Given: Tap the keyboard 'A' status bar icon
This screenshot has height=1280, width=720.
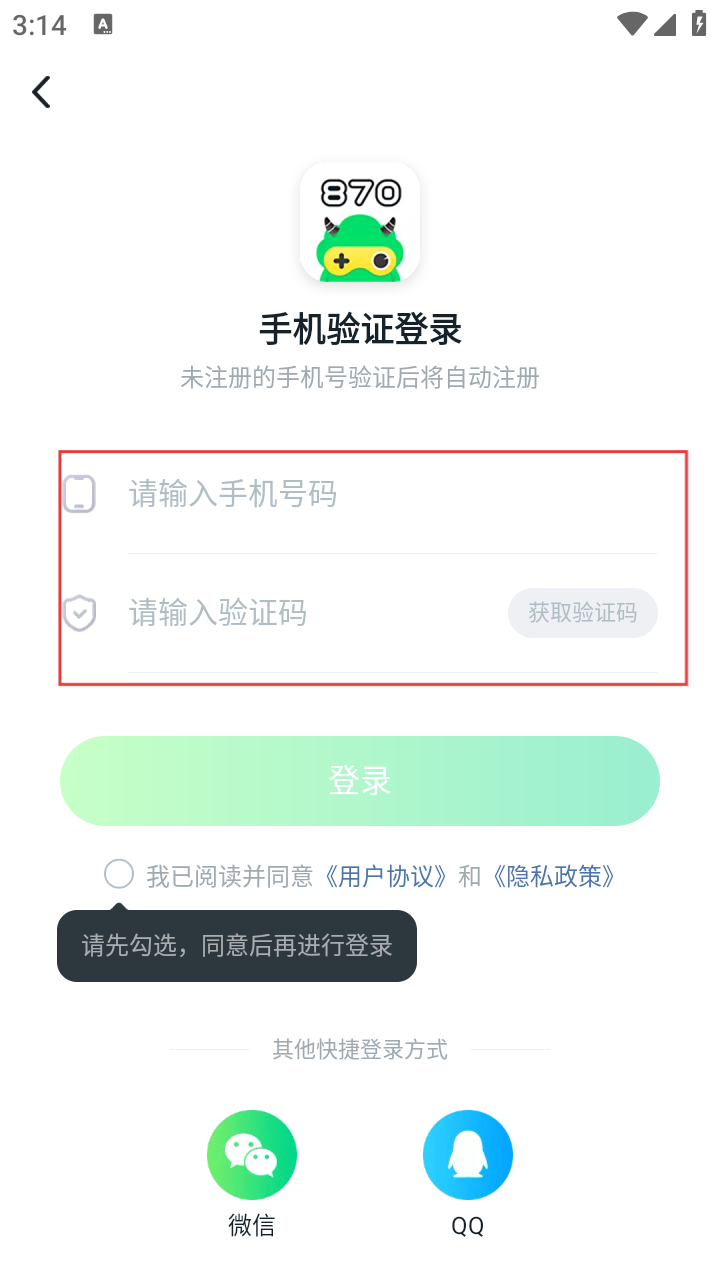Looking at the screenshot, I should click(103, 25).
